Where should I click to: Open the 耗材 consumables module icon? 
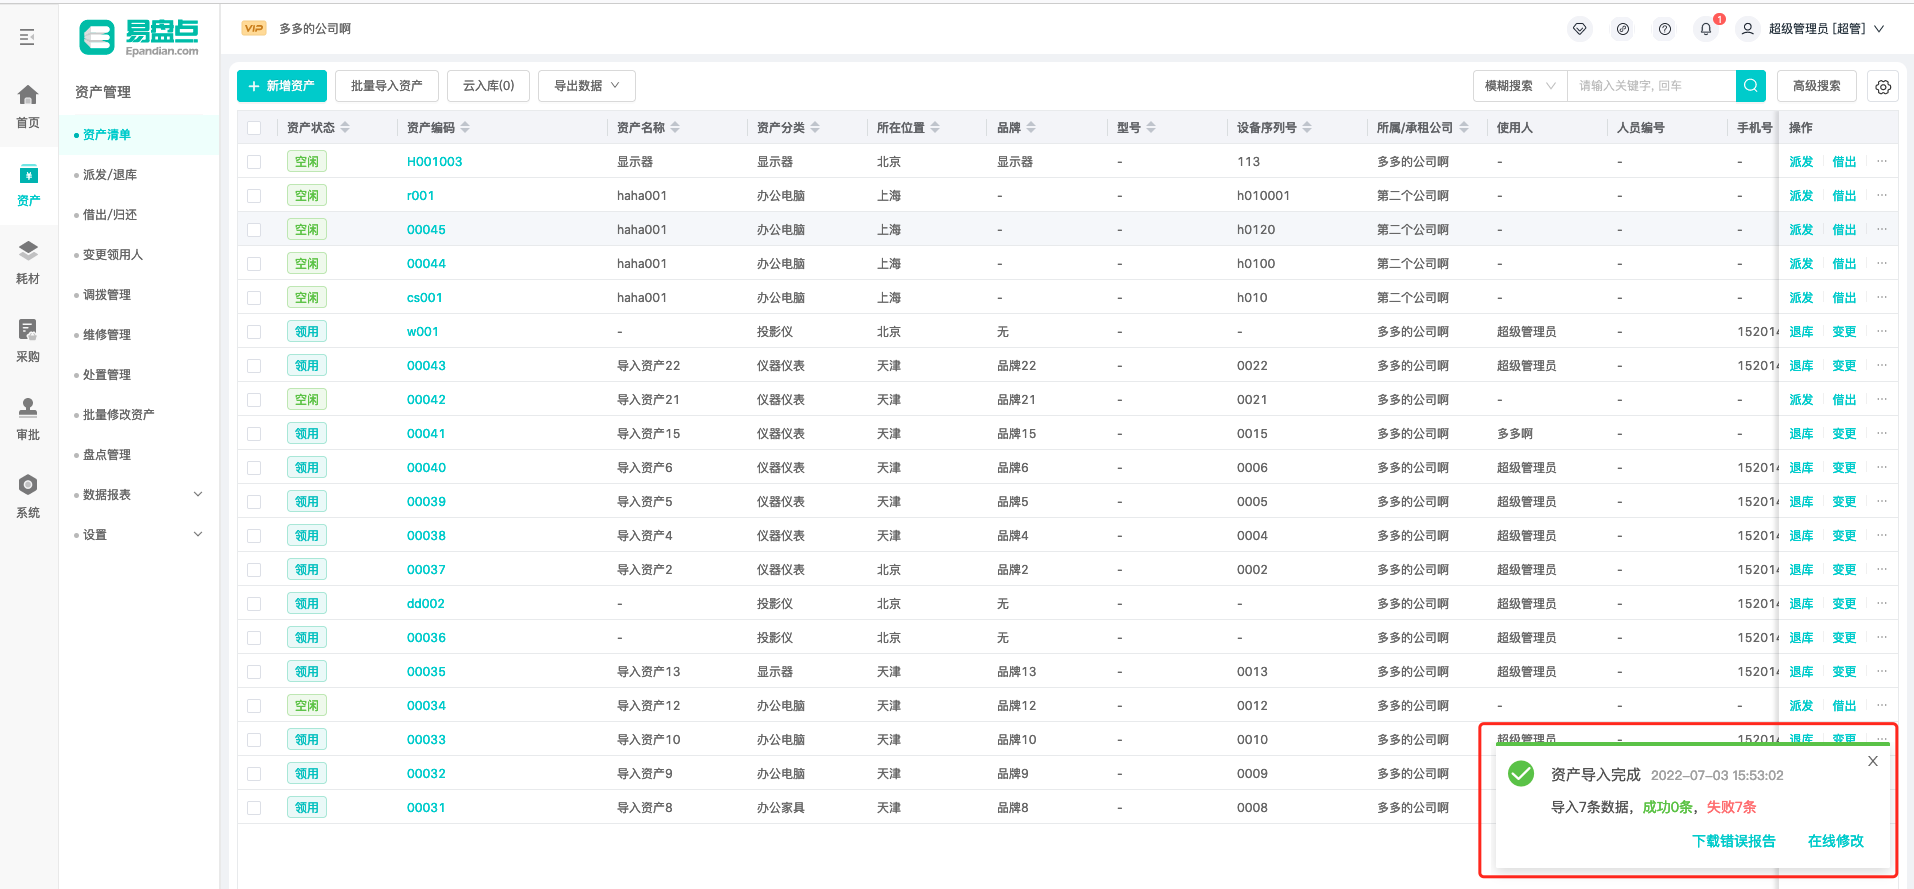tap(28, 251)
